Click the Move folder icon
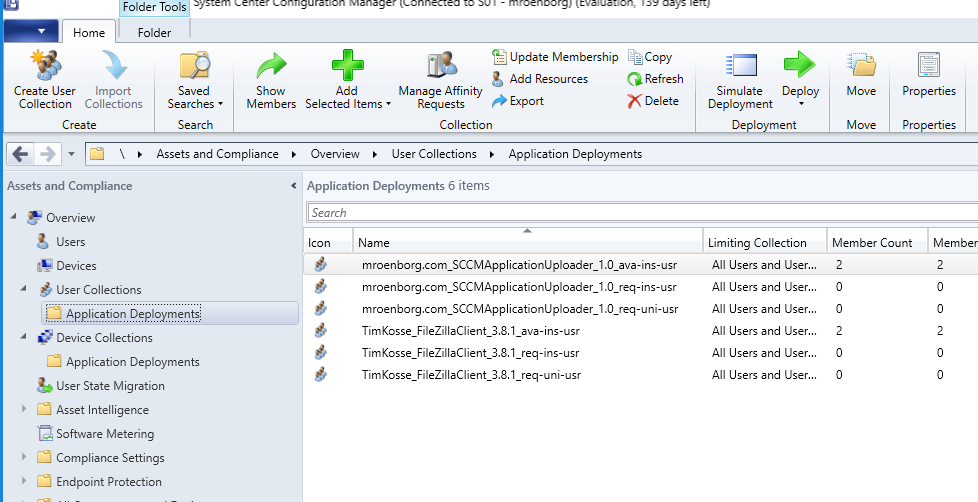The image size is (978, 502). coord(861,65)
